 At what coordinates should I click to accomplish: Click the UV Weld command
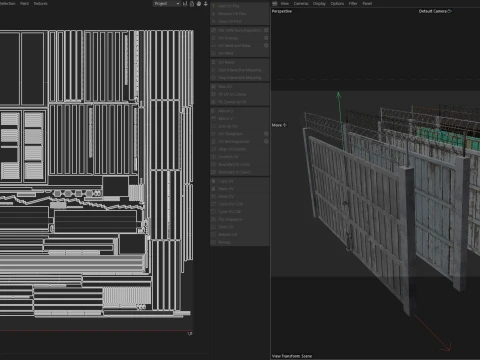(x=240, y=53)
